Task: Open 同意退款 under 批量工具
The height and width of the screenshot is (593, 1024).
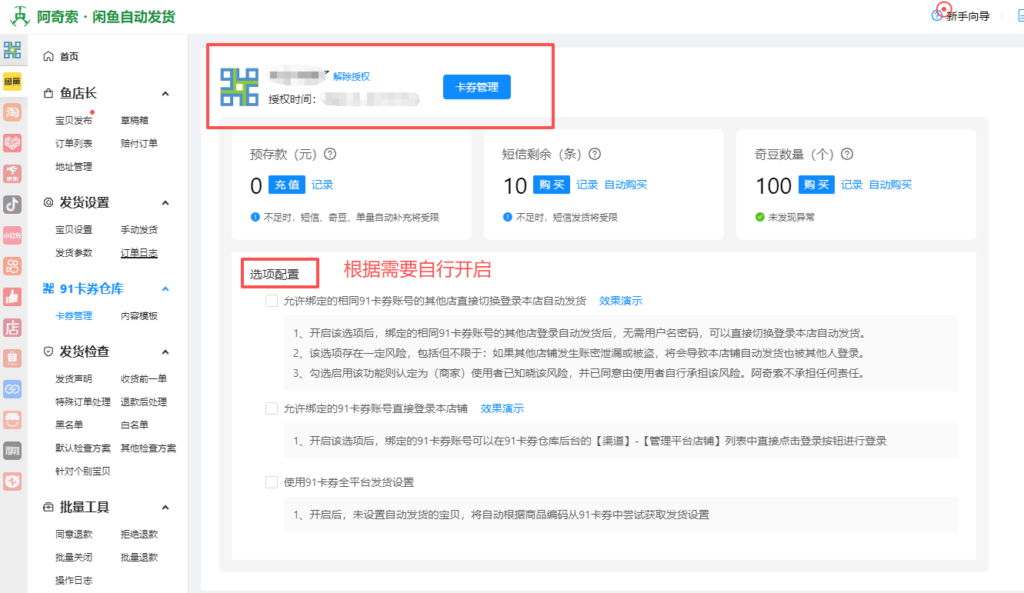Action: [74, 534]
